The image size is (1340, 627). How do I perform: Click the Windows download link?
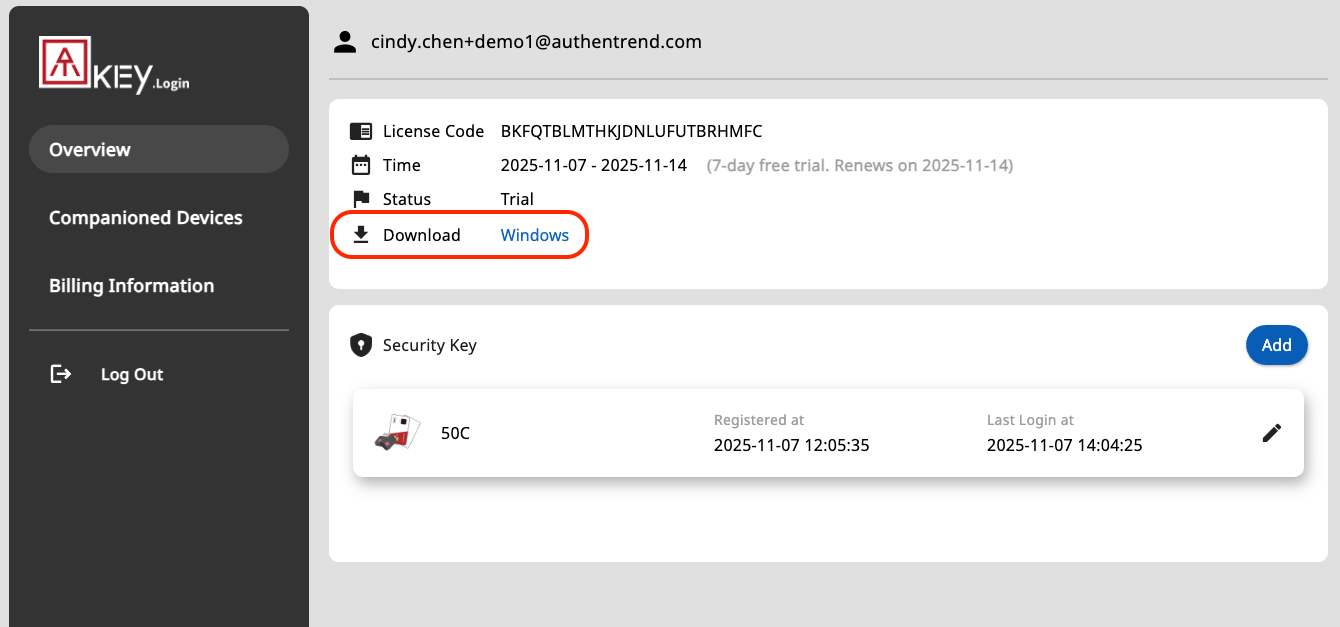pyautogui.click(x=535, y=234)
